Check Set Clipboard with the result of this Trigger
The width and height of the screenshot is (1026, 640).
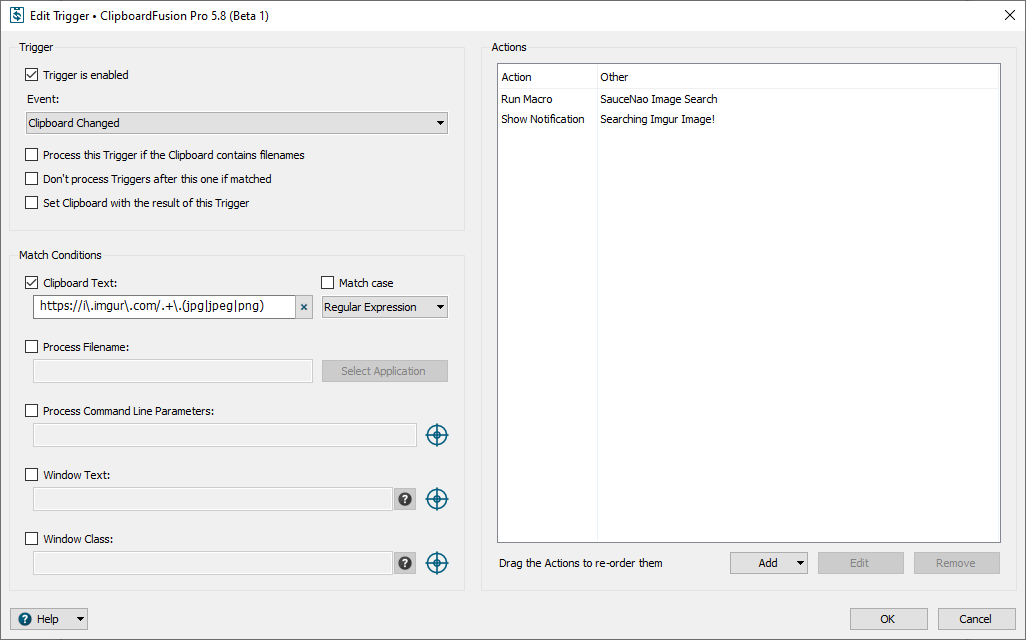tap(32, 203)
